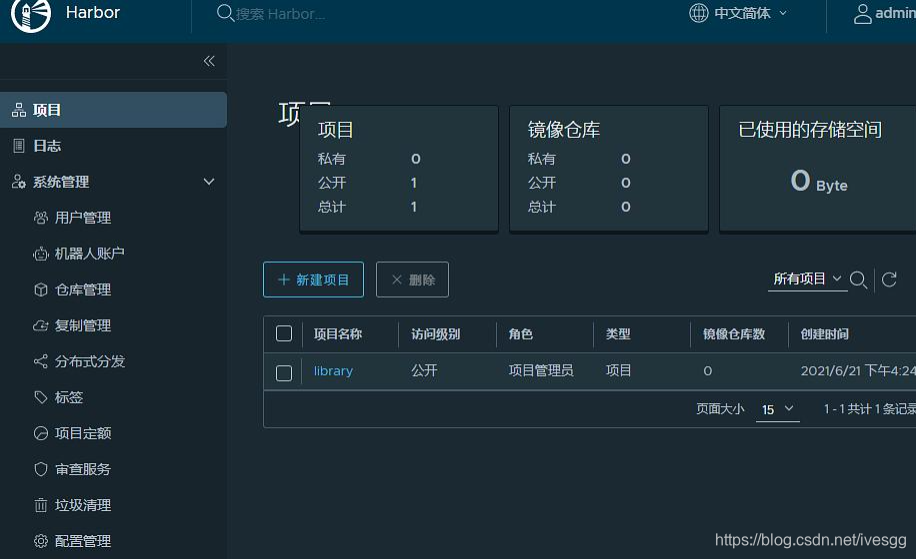This screenshot has height=559, width=916.
Task: Click the 类型 column header
Action: click(617, 334)
